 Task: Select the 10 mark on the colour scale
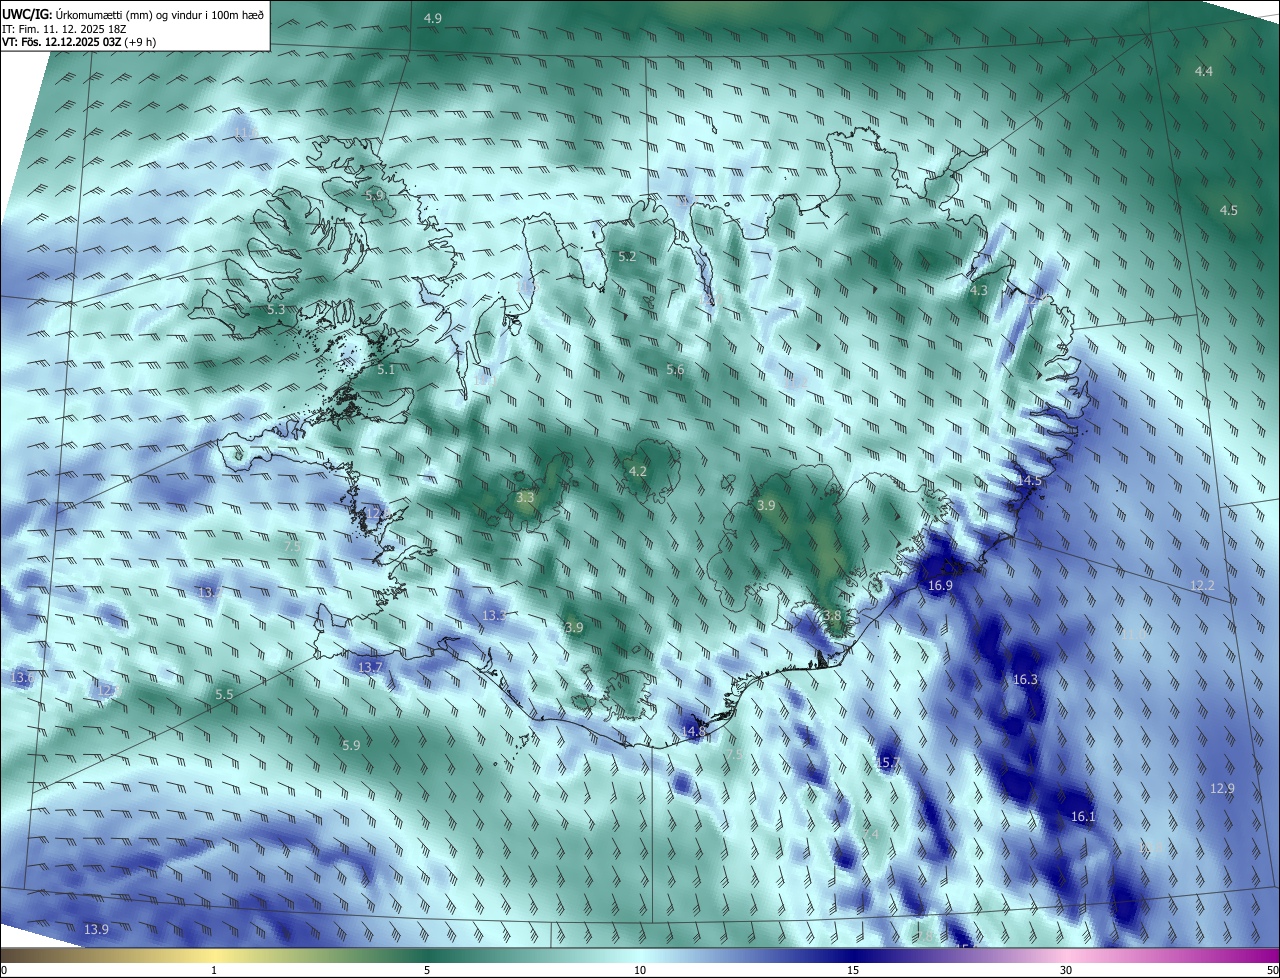coord(640,971)
